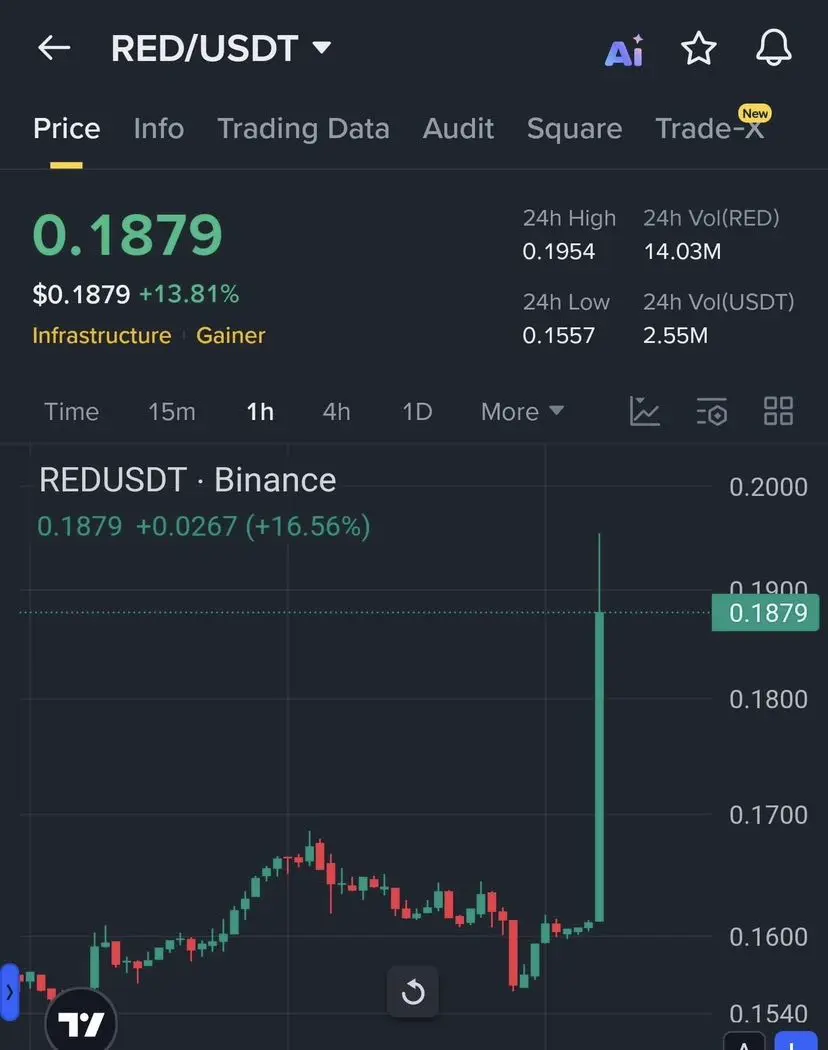Expand the blue side panel chevron
Screen dimensions: 828x1050
click(9, 992)
